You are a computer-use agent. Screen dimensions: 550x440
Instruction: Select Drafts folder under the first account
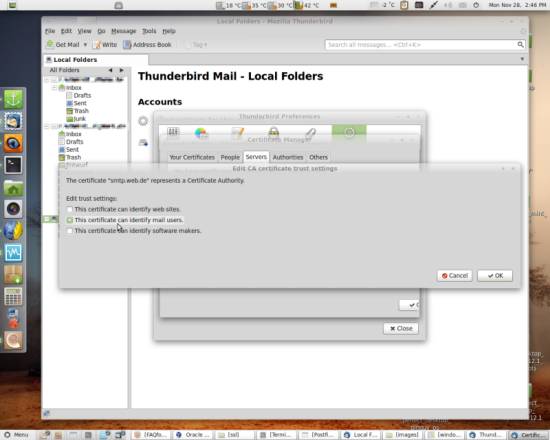point(79,95)
